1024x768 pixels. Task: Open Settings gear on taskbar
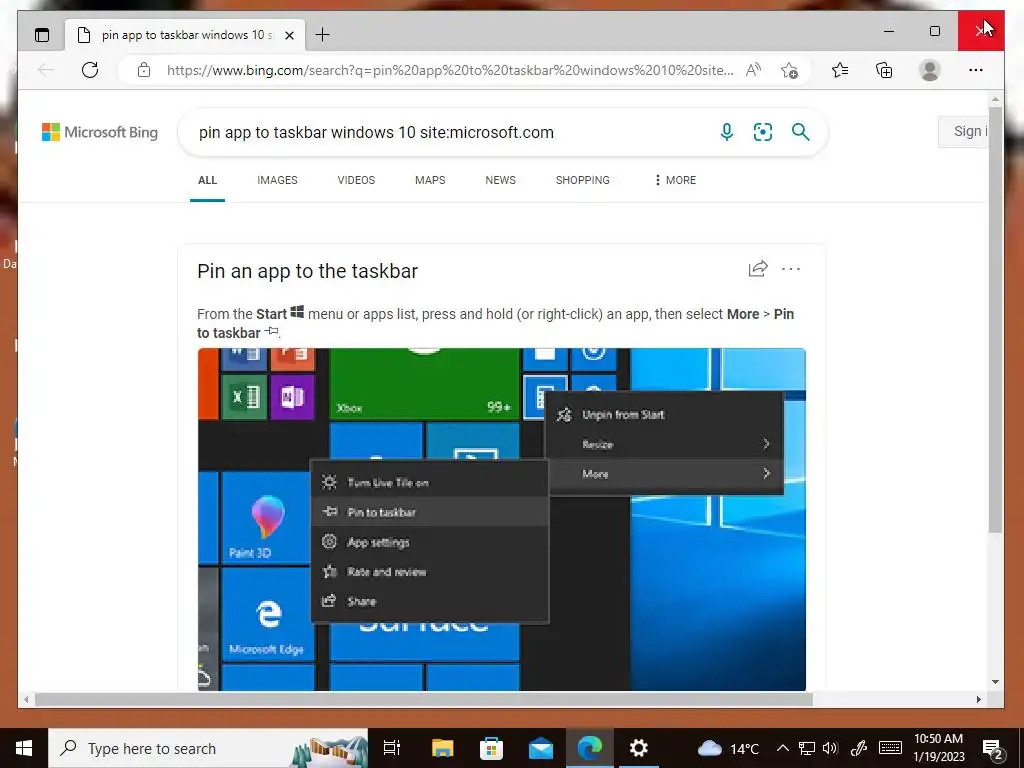point(639,748)
